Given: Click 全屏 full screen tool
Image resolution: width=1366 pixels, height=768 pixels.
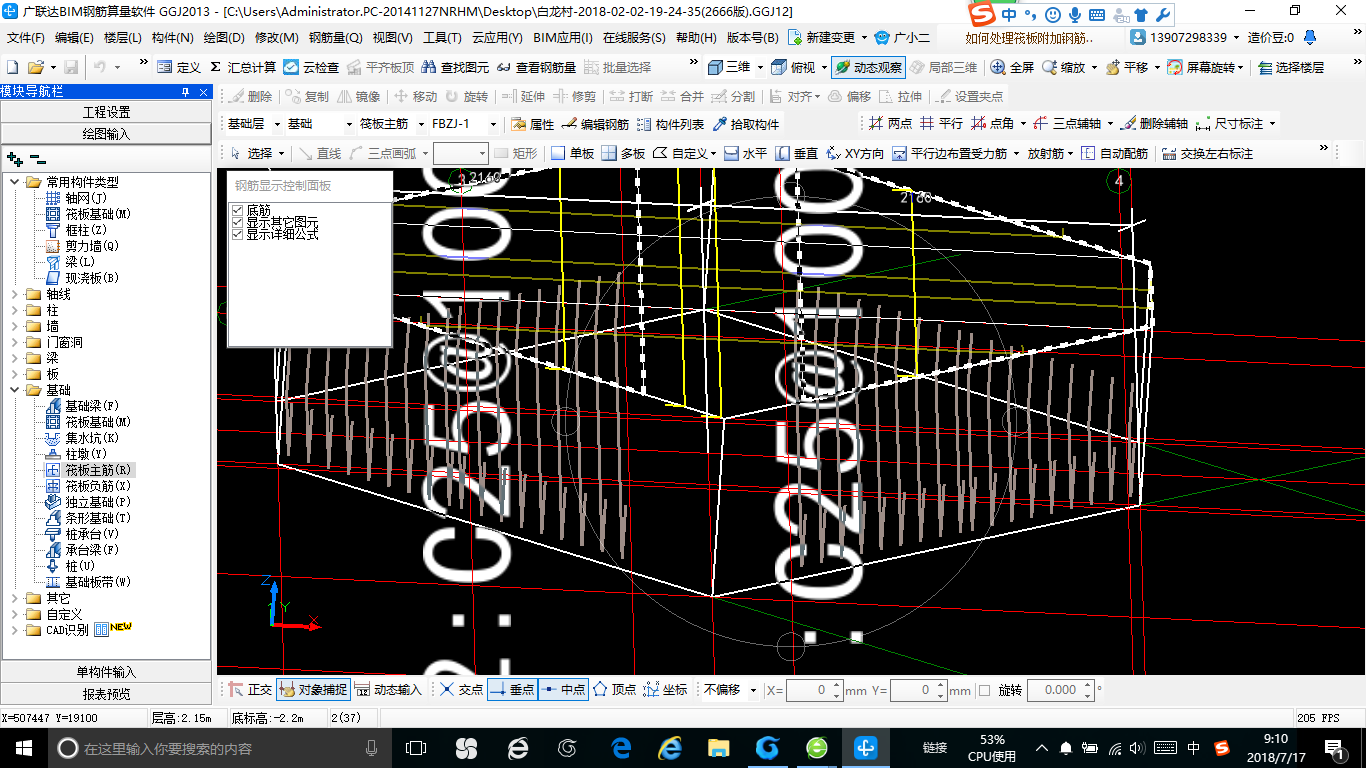Looking at the screenshot, I should (1012, 67).
